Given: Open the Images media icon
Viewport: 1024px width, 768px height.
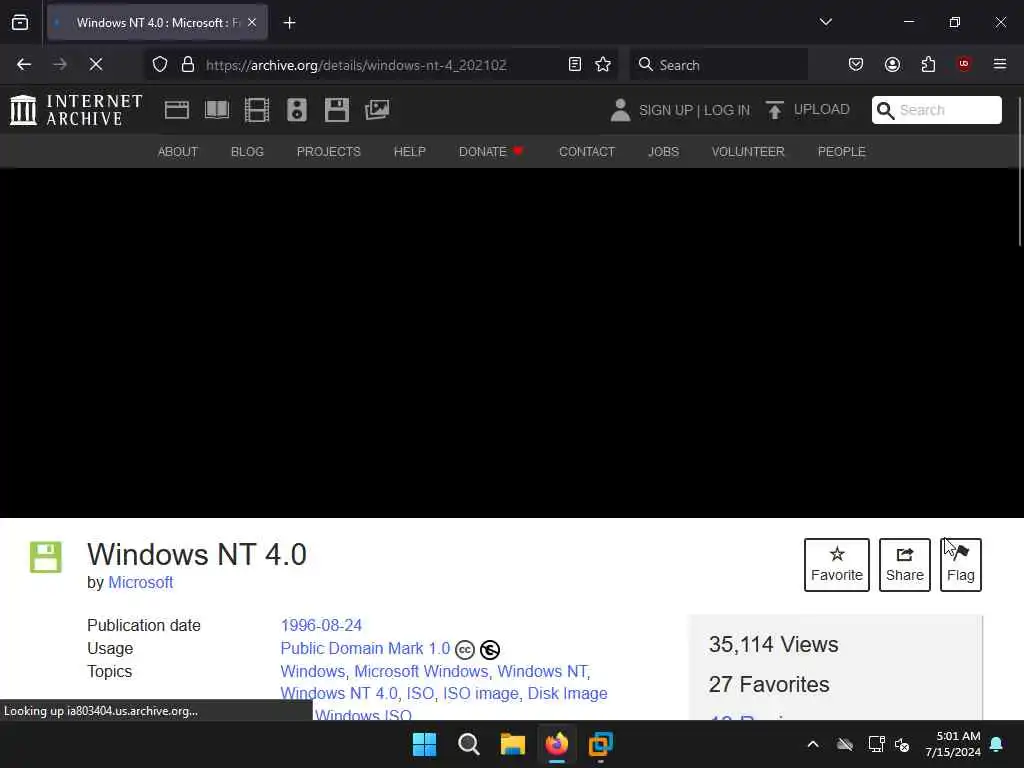Looking at the screenshot, I should (377, 110).
